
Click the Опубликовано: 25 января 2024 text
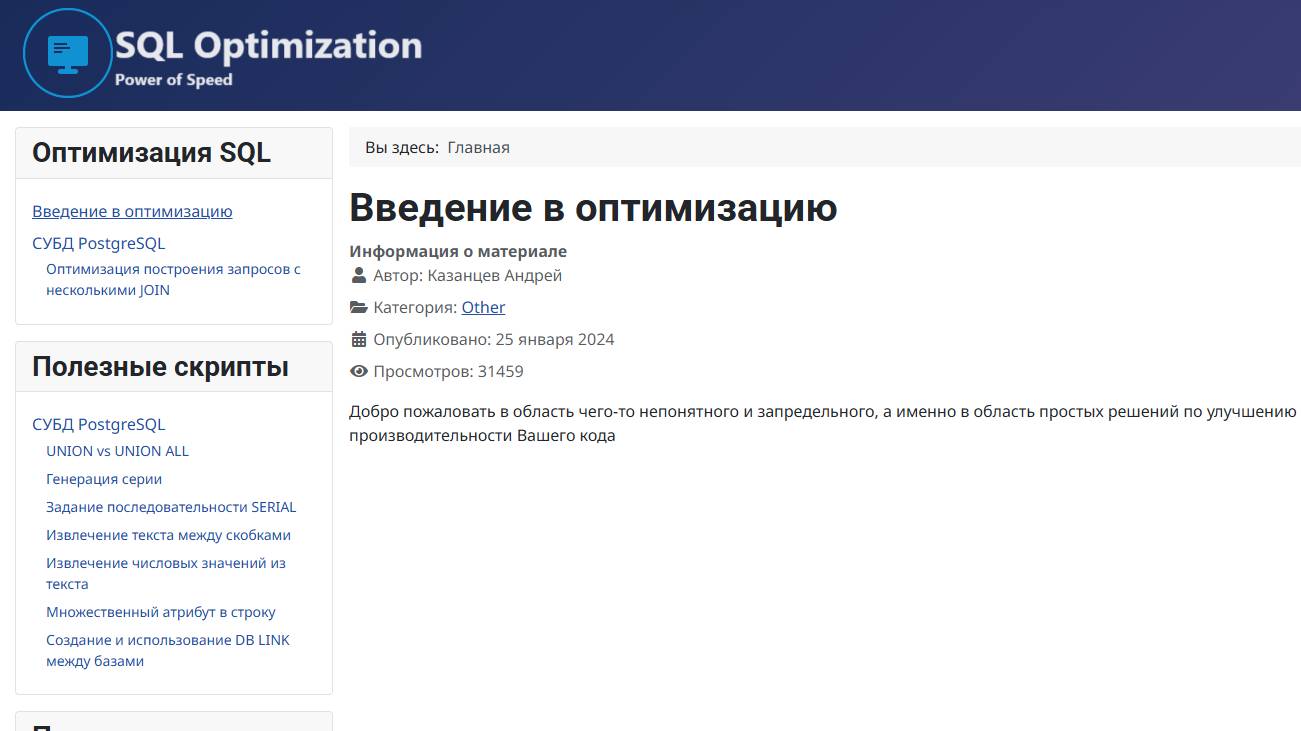pyautogui.click(x=494, y=339)
